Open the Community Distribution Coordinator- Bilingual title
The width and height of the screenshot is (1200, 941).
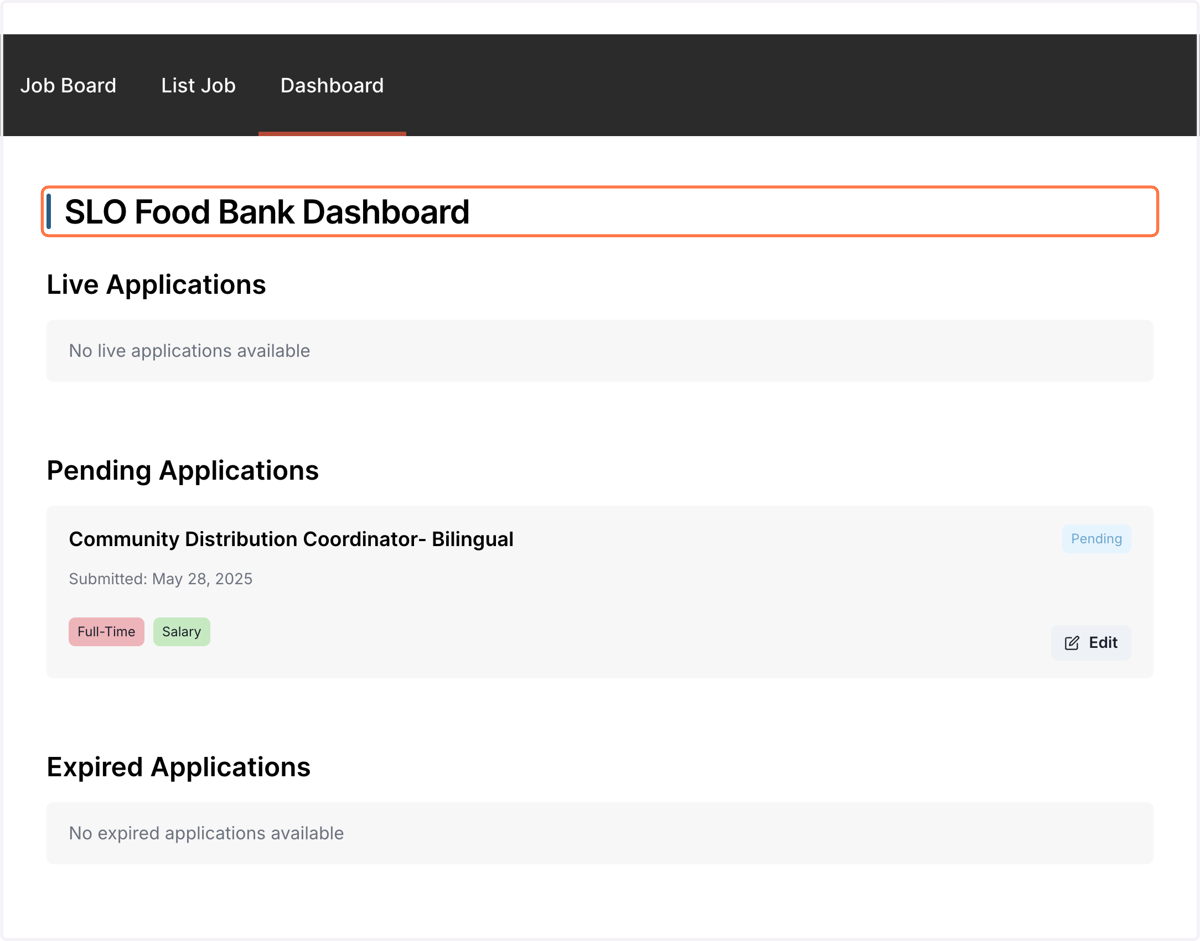coord(291,539)
